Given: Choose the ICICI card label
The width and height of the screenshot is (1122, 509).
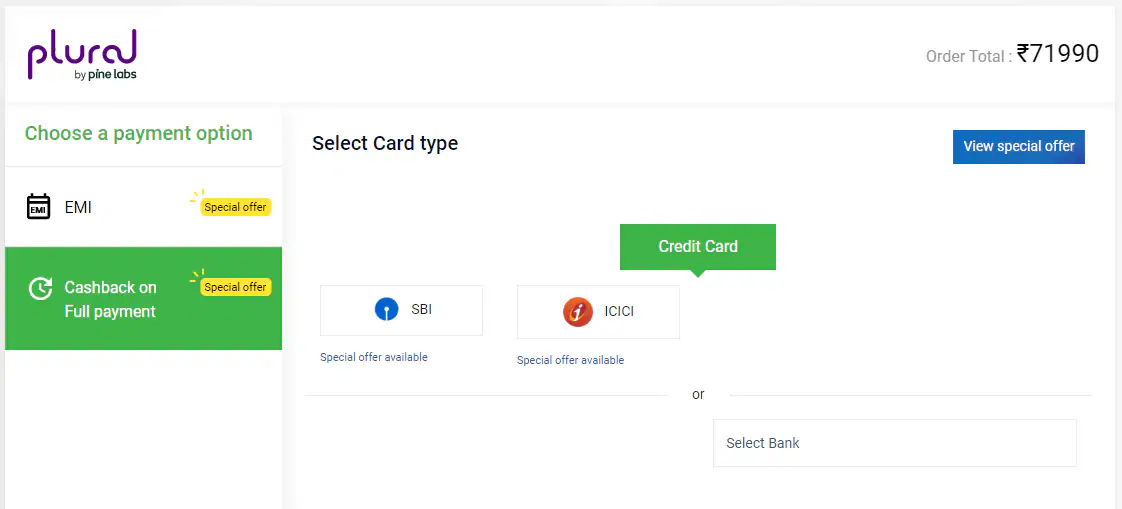Looking at the screenshot, I should pyautogui.click(x=619, y=311).
